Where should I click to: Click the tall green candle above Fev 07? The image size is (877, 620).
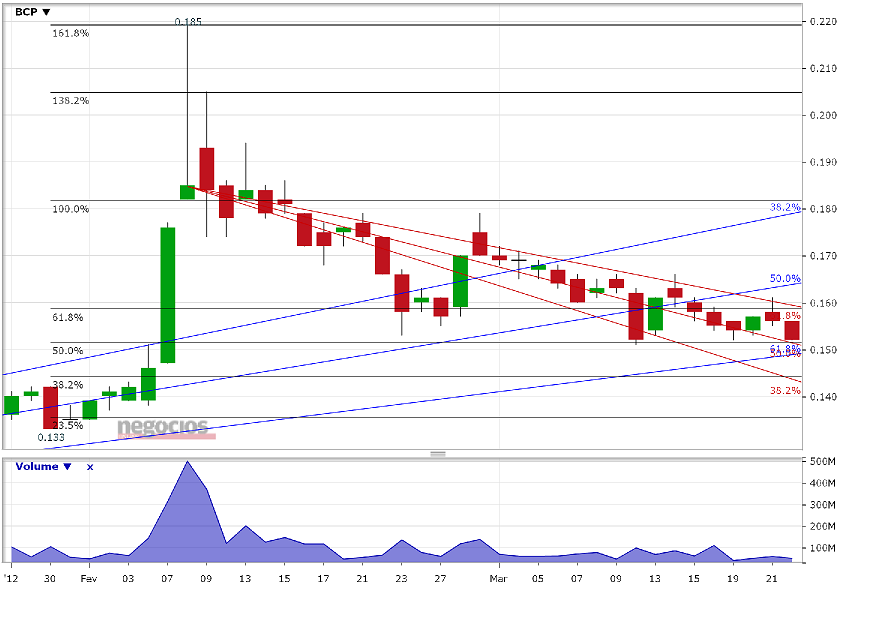click(168, 295)
